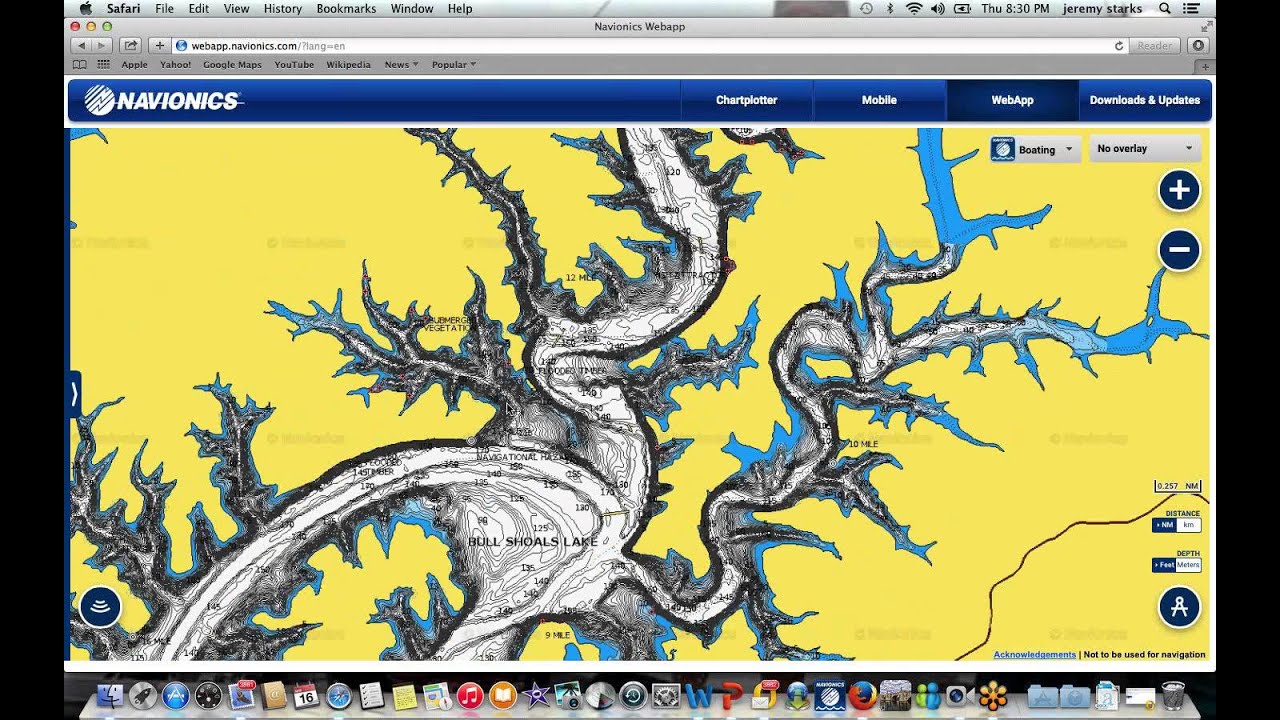Click the jeremy starks user menu
The width and height of the screenshot is (1280, 720).
[x=1102, y=8]
